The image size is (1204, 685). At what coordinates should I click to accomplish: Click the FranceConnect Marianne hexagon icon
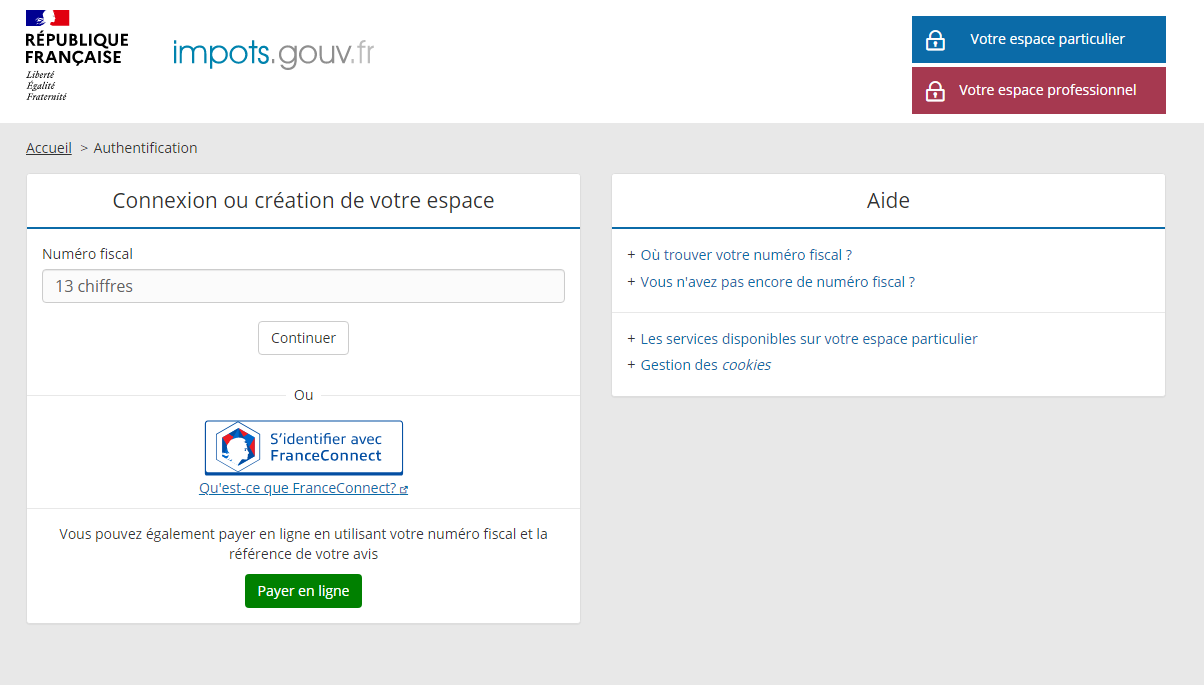(238, 447)
